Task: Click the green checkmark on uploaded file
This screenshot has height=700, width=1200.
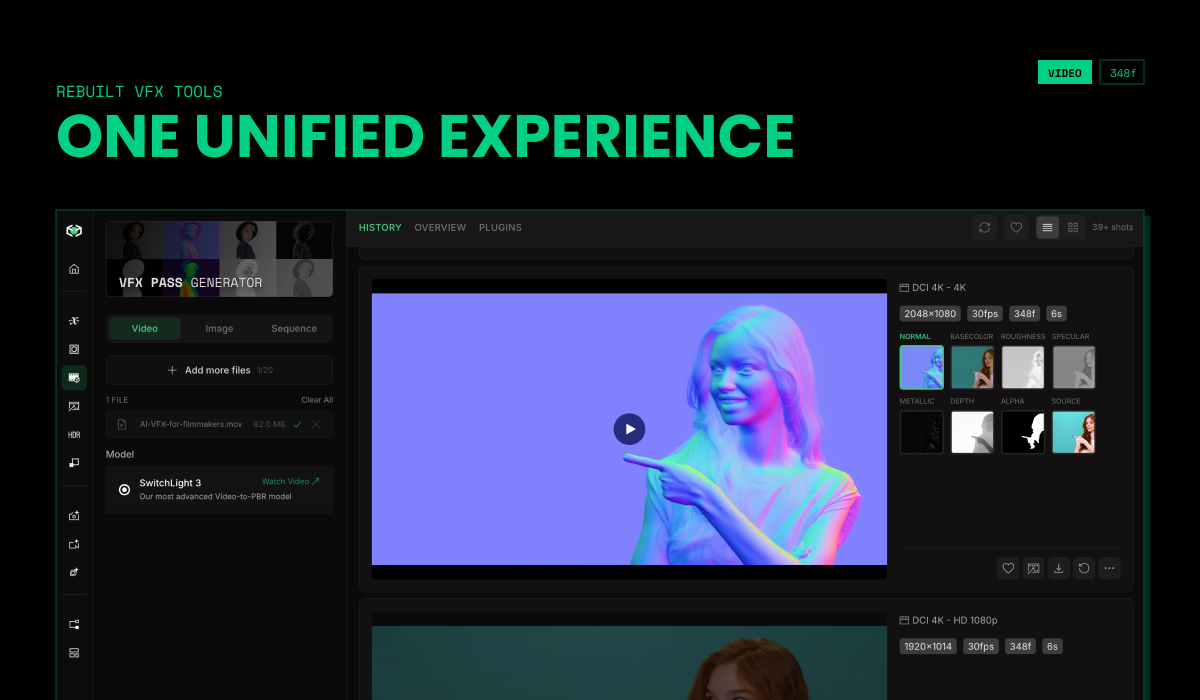Action: (297, 424)
